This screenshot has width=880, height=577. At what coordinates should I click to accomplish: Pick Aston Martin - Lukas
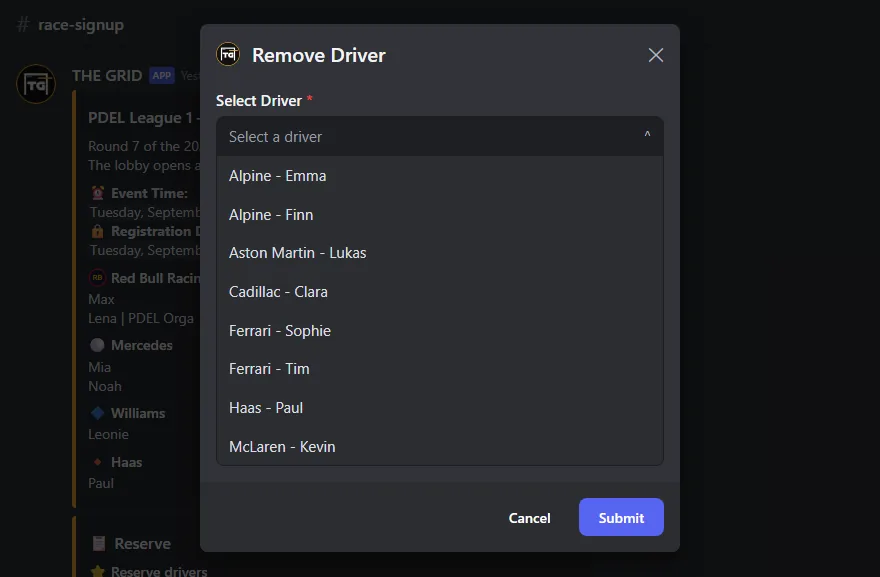[x=439, y=253]
